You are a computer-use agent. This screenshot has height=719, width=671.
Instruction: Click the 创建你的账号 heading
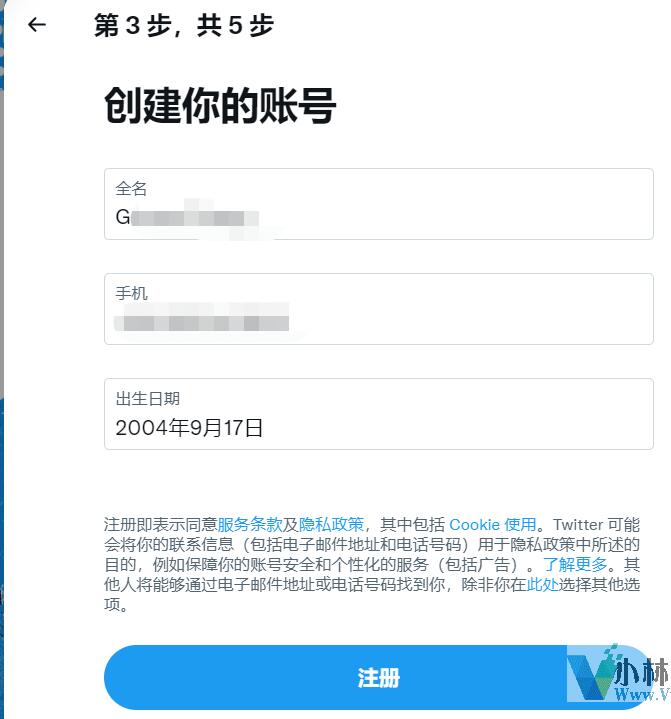pyautogui.click(x=221, y=105)
